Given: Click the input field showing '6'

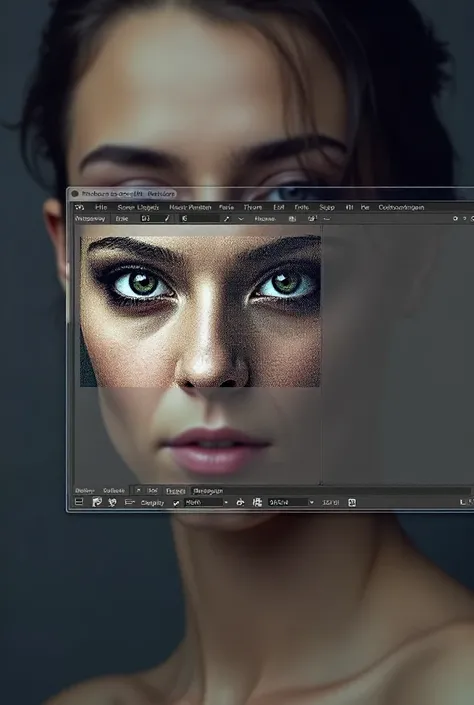Looking at the screenshot, I should 200,219.
